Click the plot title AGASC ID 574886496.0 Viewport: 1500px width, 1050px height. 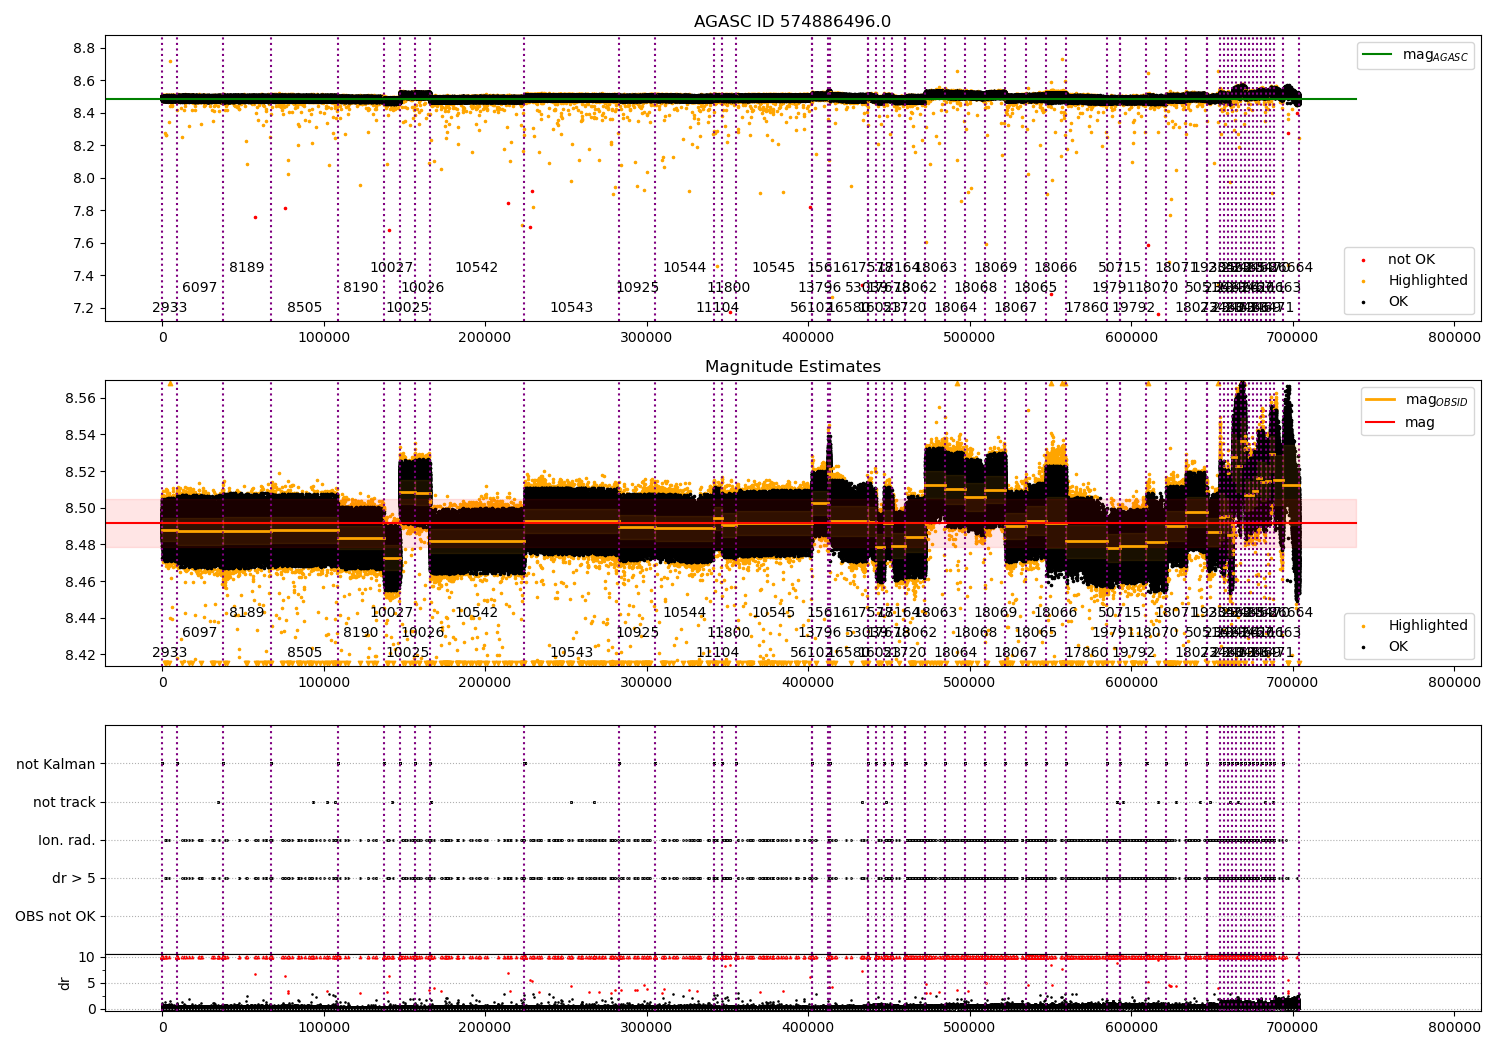792,22
